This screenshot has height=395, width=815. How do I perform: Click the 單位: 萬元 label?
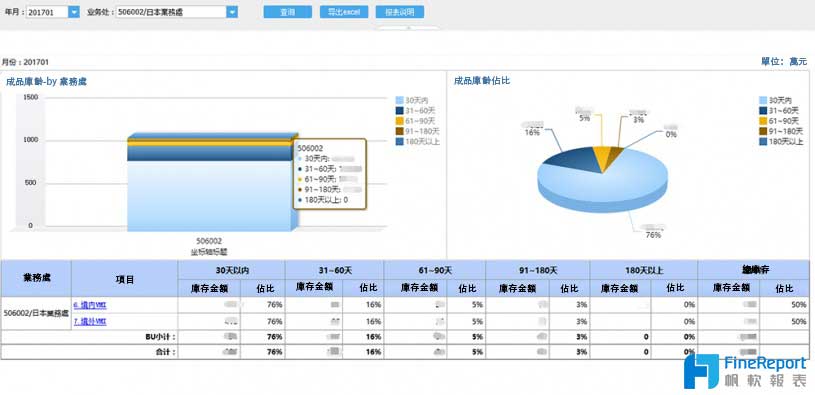tap(784, 61)
